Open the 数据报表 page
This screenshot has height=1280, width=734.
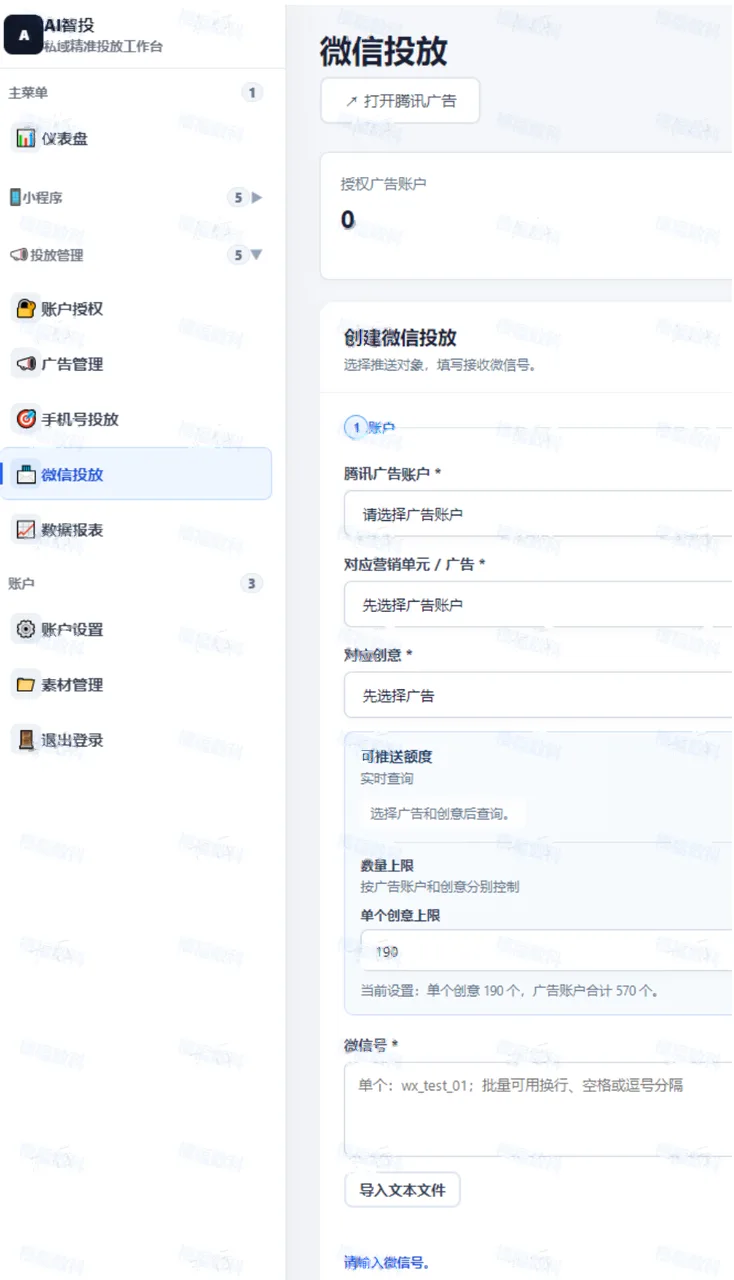pyautogui.click(x=136, y=530)
